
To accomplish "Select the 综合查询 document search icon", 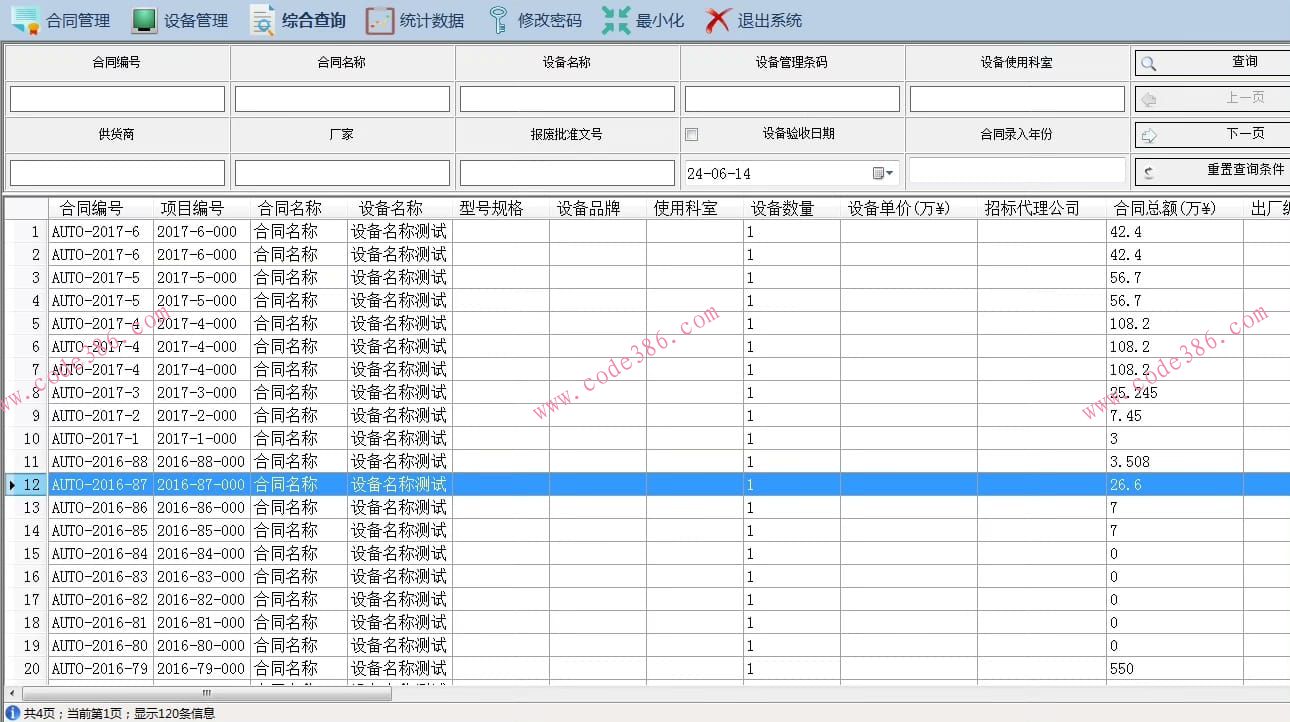I will tap(262, 20).
